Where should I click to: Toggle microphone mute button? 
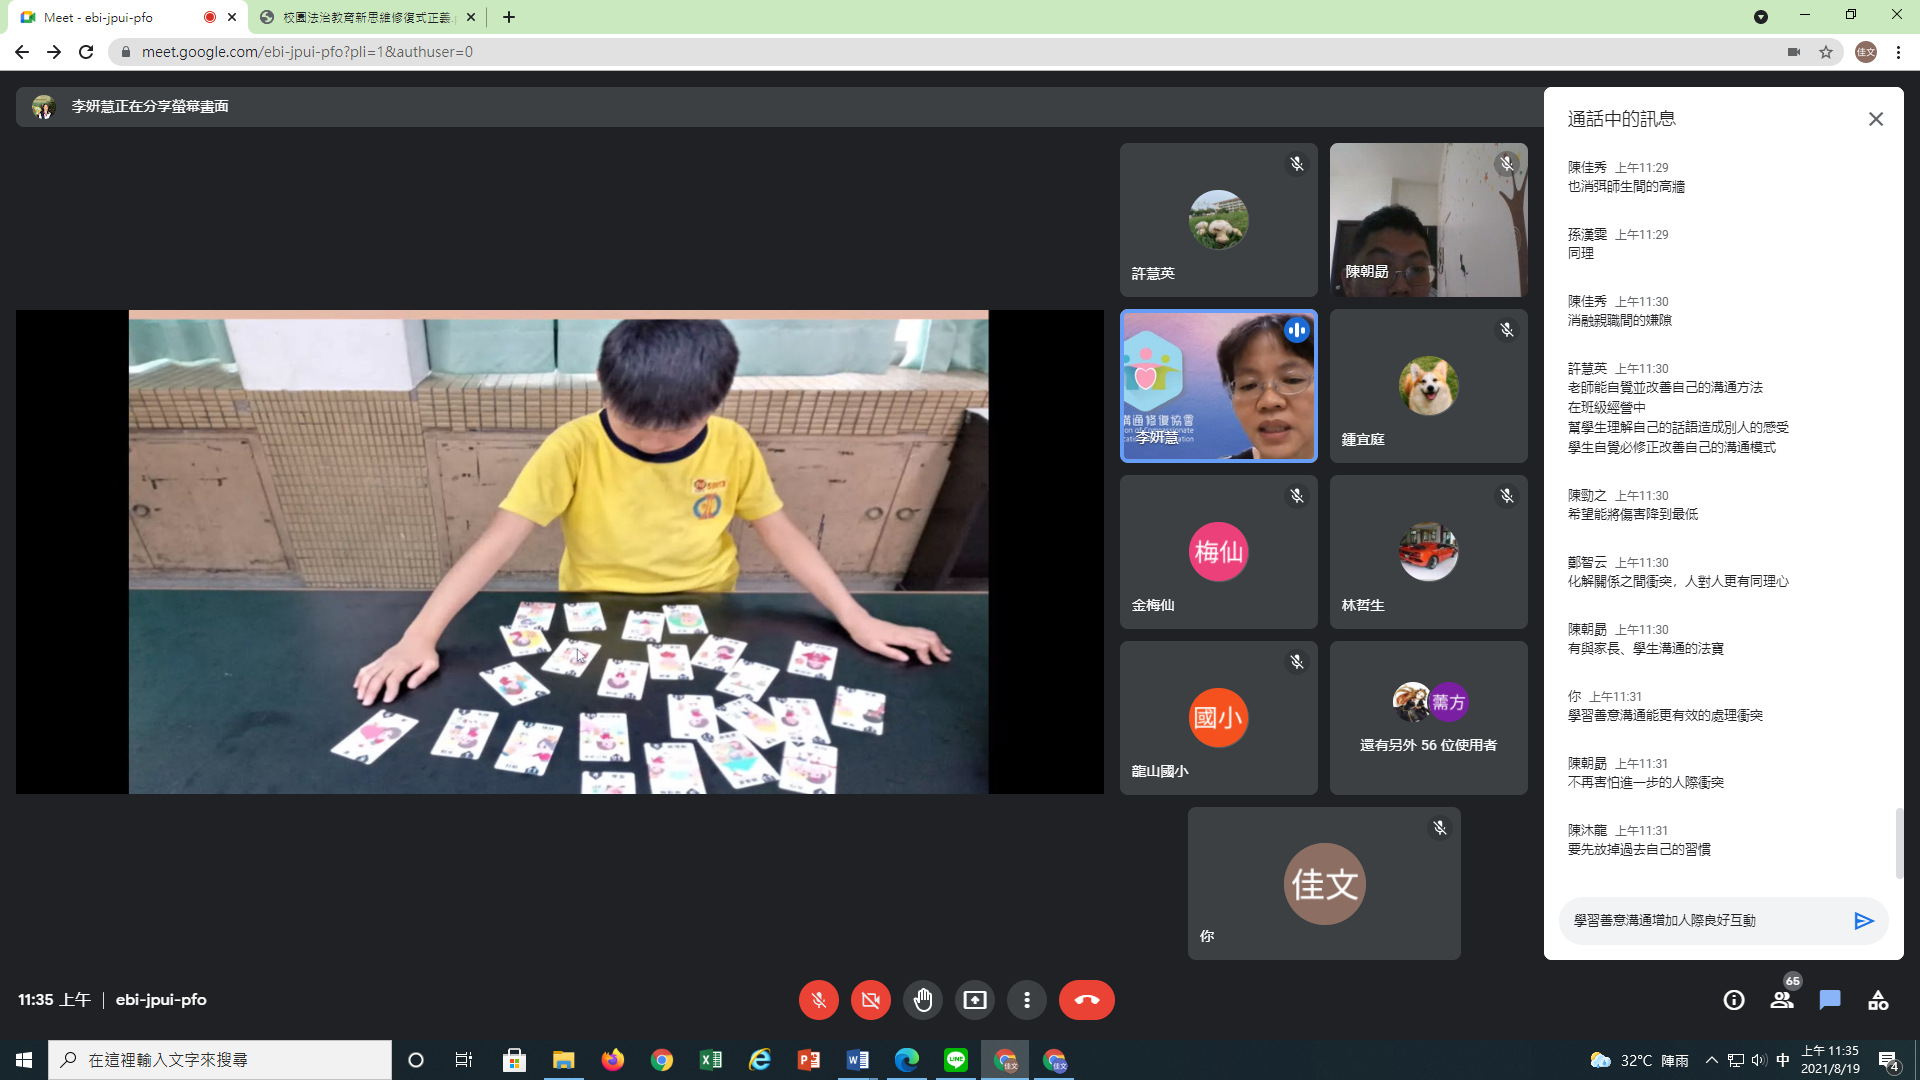click(x=818, y=1000)
